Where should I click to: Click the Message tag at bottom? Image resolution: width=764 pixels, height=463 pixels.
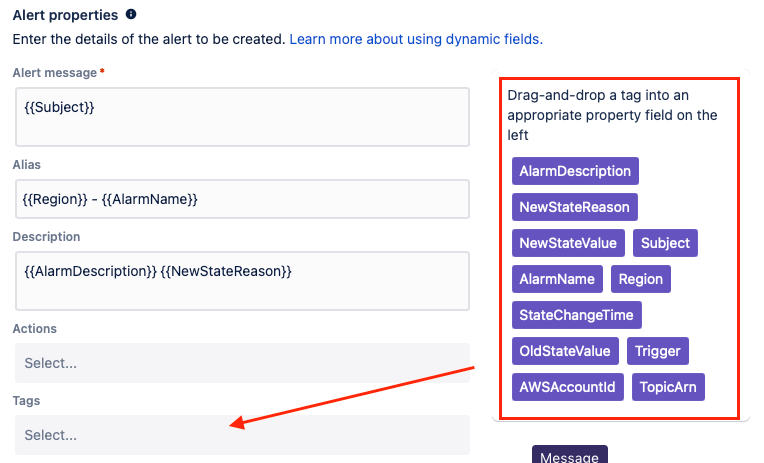pyautogui.click(x=570, y=455)
